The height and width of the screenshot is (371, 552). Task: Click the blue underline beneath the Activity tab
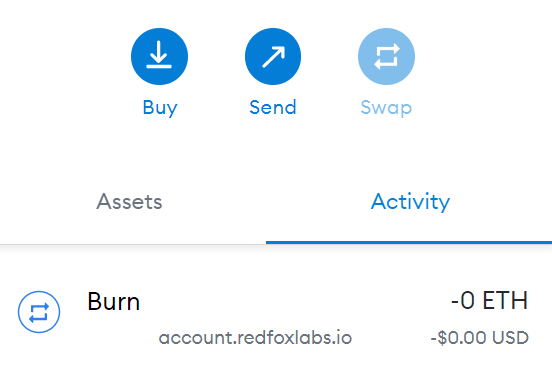click(x=409, y=243)
